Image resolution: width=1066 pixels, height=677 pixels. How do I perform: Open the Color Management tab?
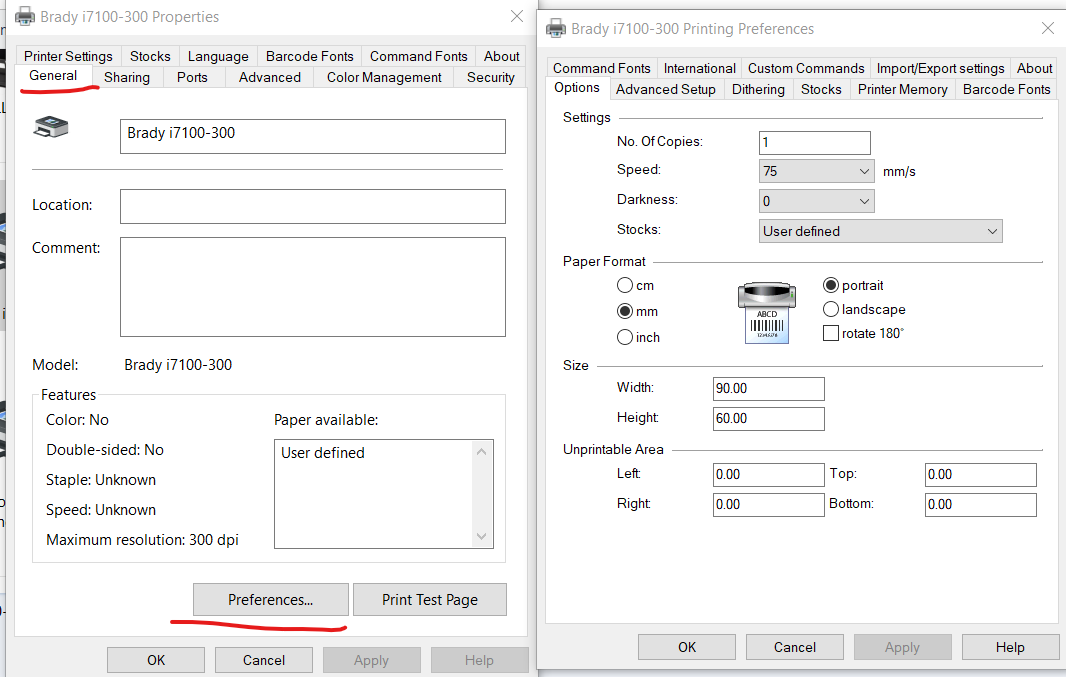pos(384,77)
